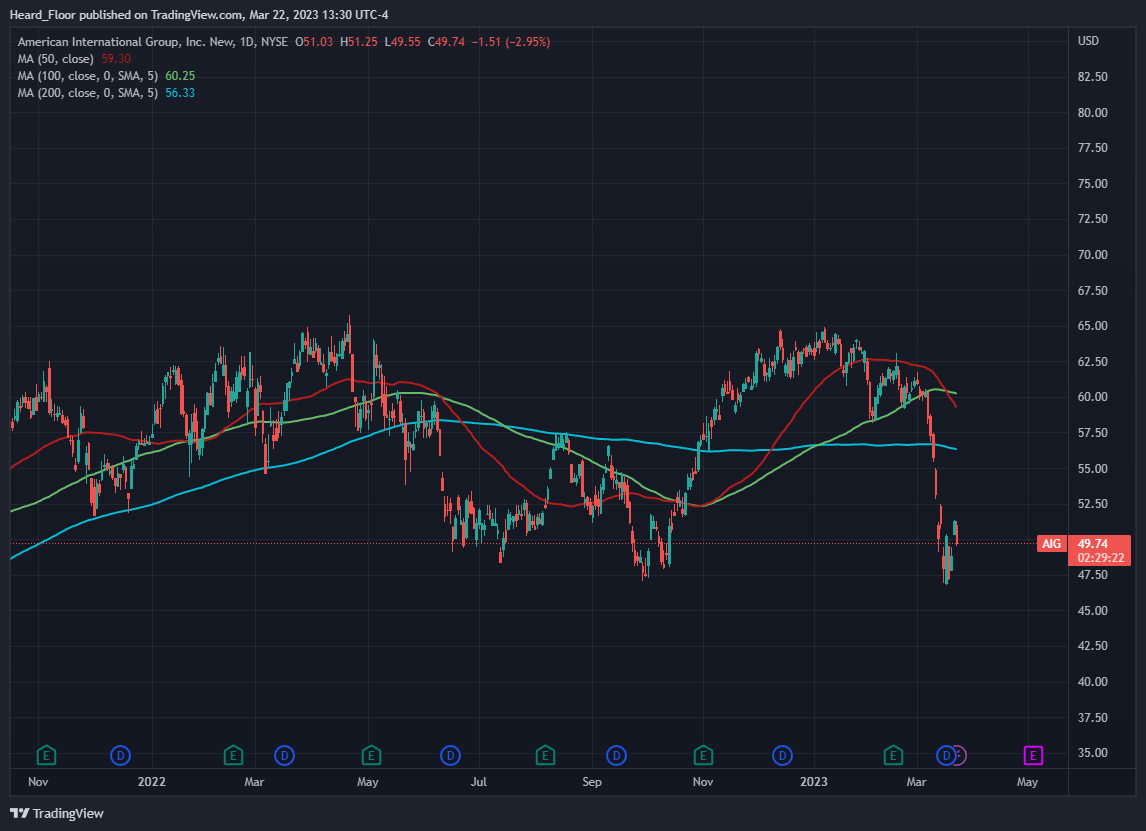The width and height of the screenshot is (1146, 831).
Task: Click the open value O51.03 in the legend
Action: click(x=314, y=42)
